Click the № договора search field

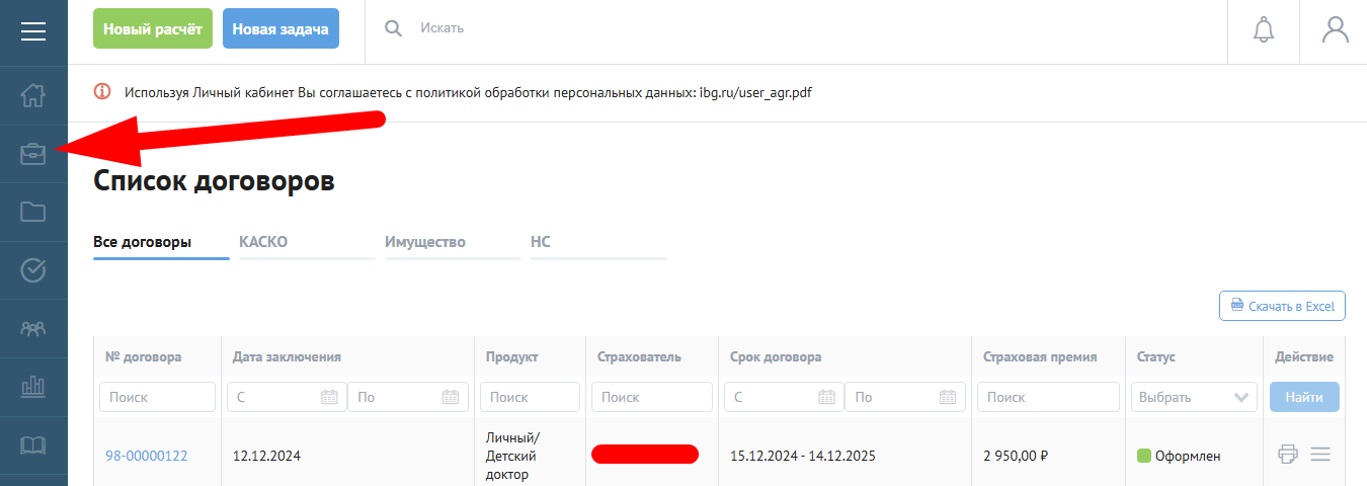pyautogui.click(x=157, y=397)
